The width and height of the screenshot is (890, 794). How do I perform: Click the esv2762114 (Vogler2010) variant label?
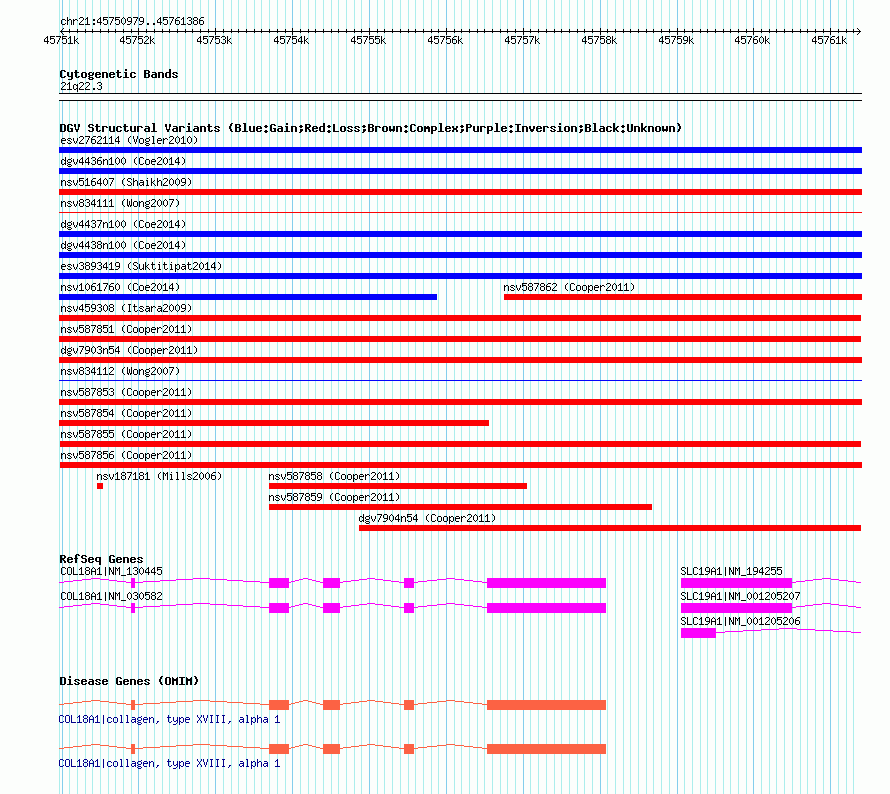click(129, 140)
